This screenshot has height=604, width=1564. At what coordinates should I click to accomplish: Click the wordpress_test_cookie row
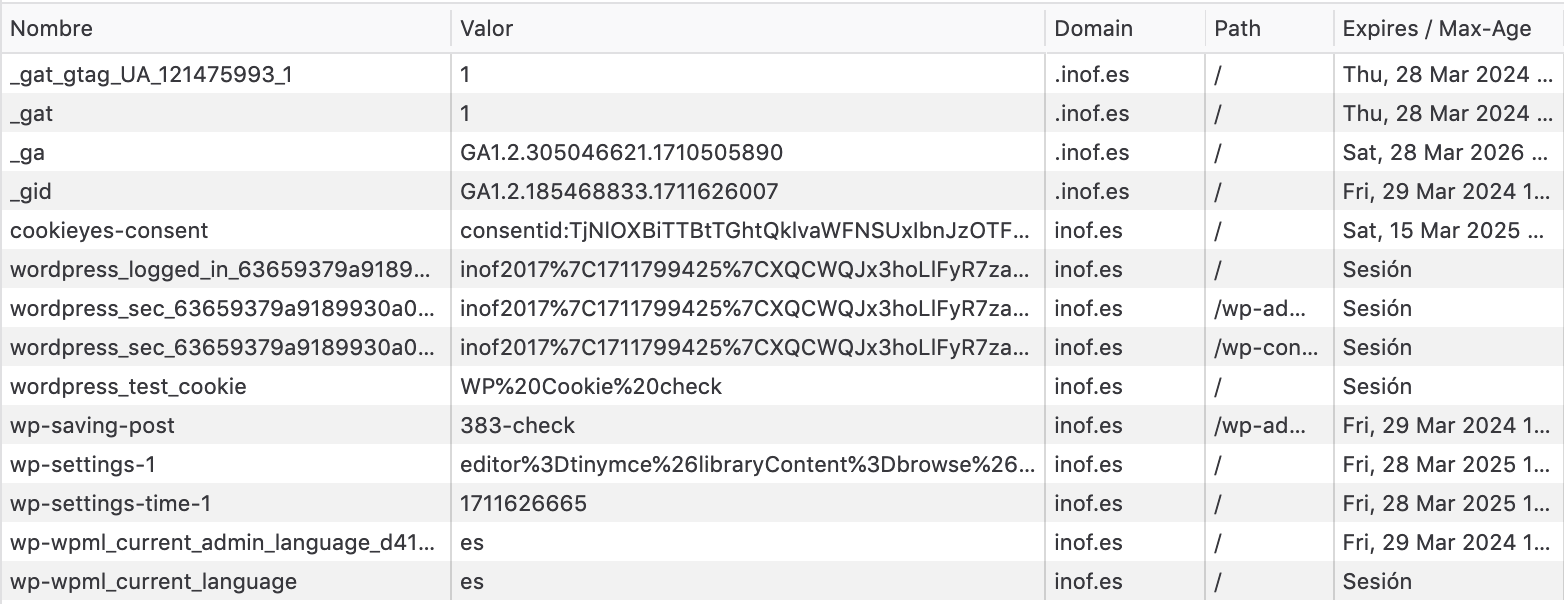click(128, 387)
